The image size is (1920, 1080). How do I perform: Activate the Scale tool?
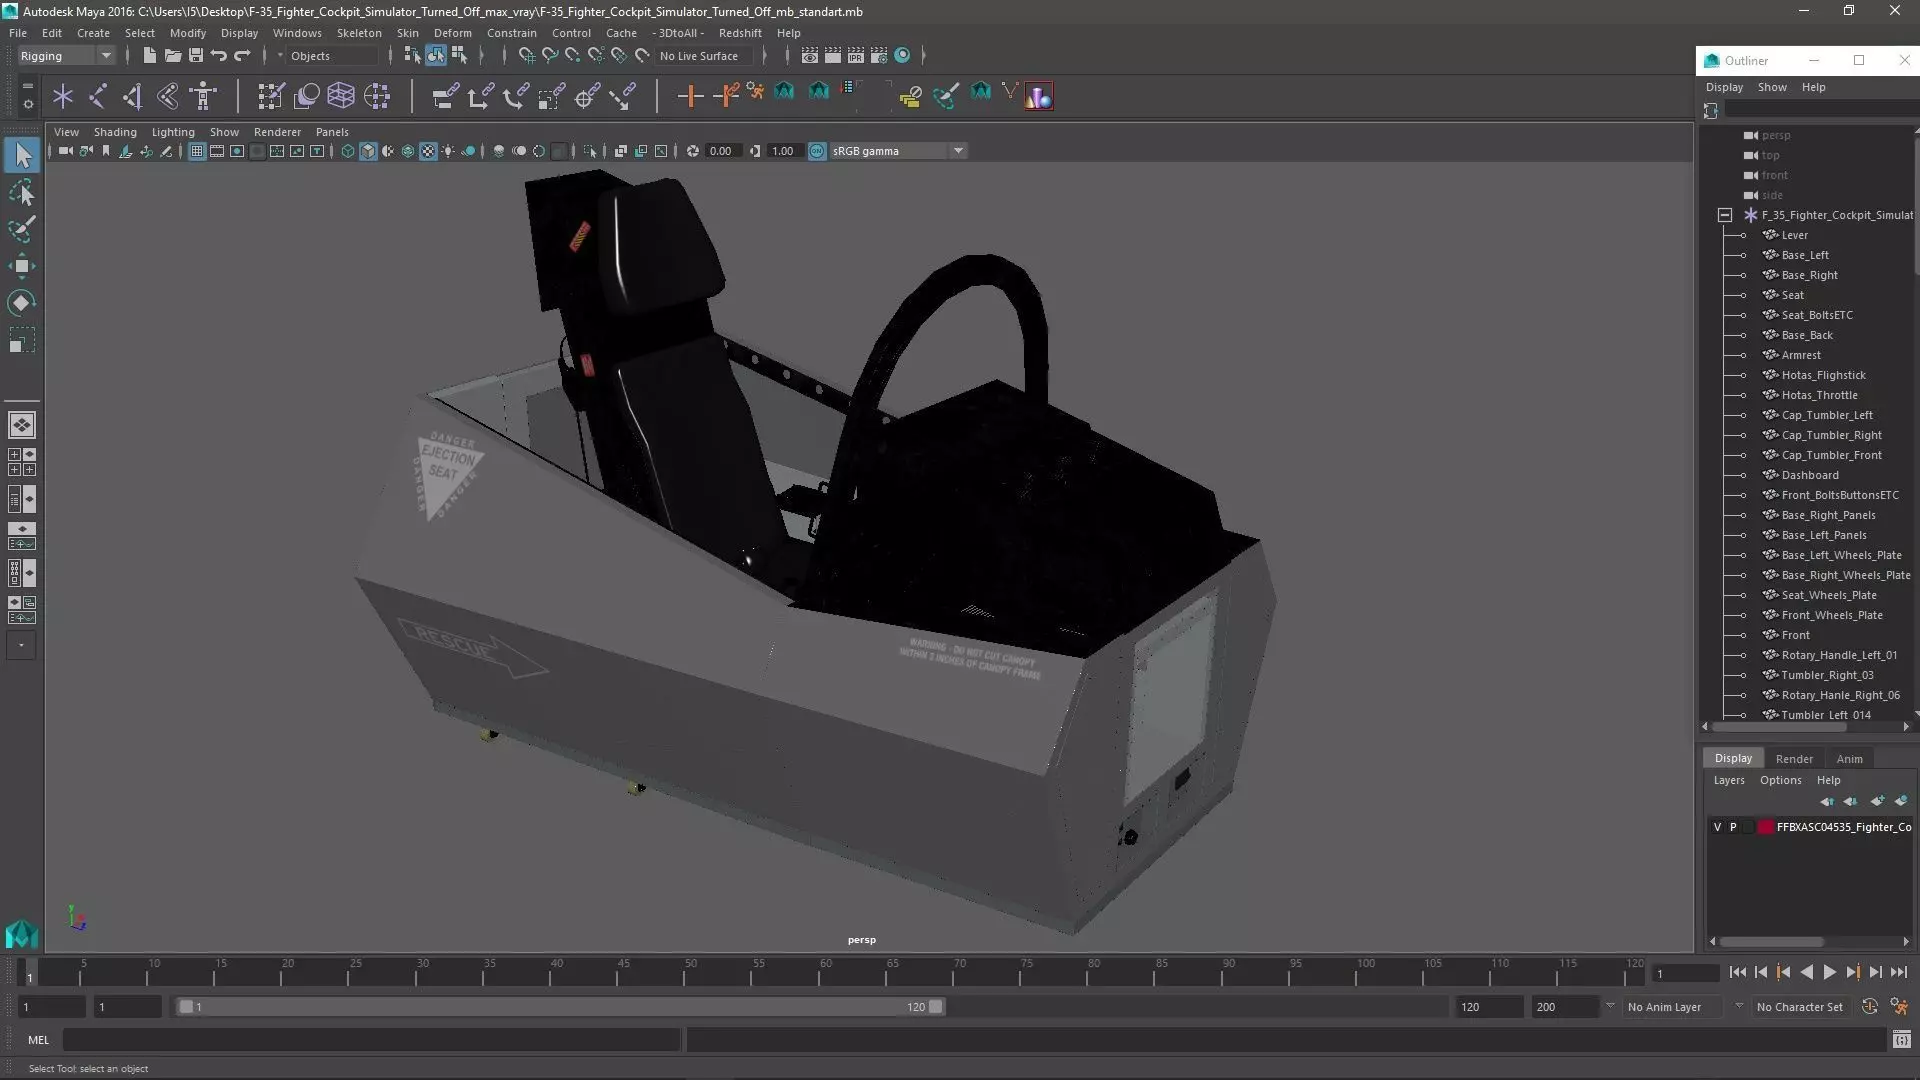coord(22,341)
